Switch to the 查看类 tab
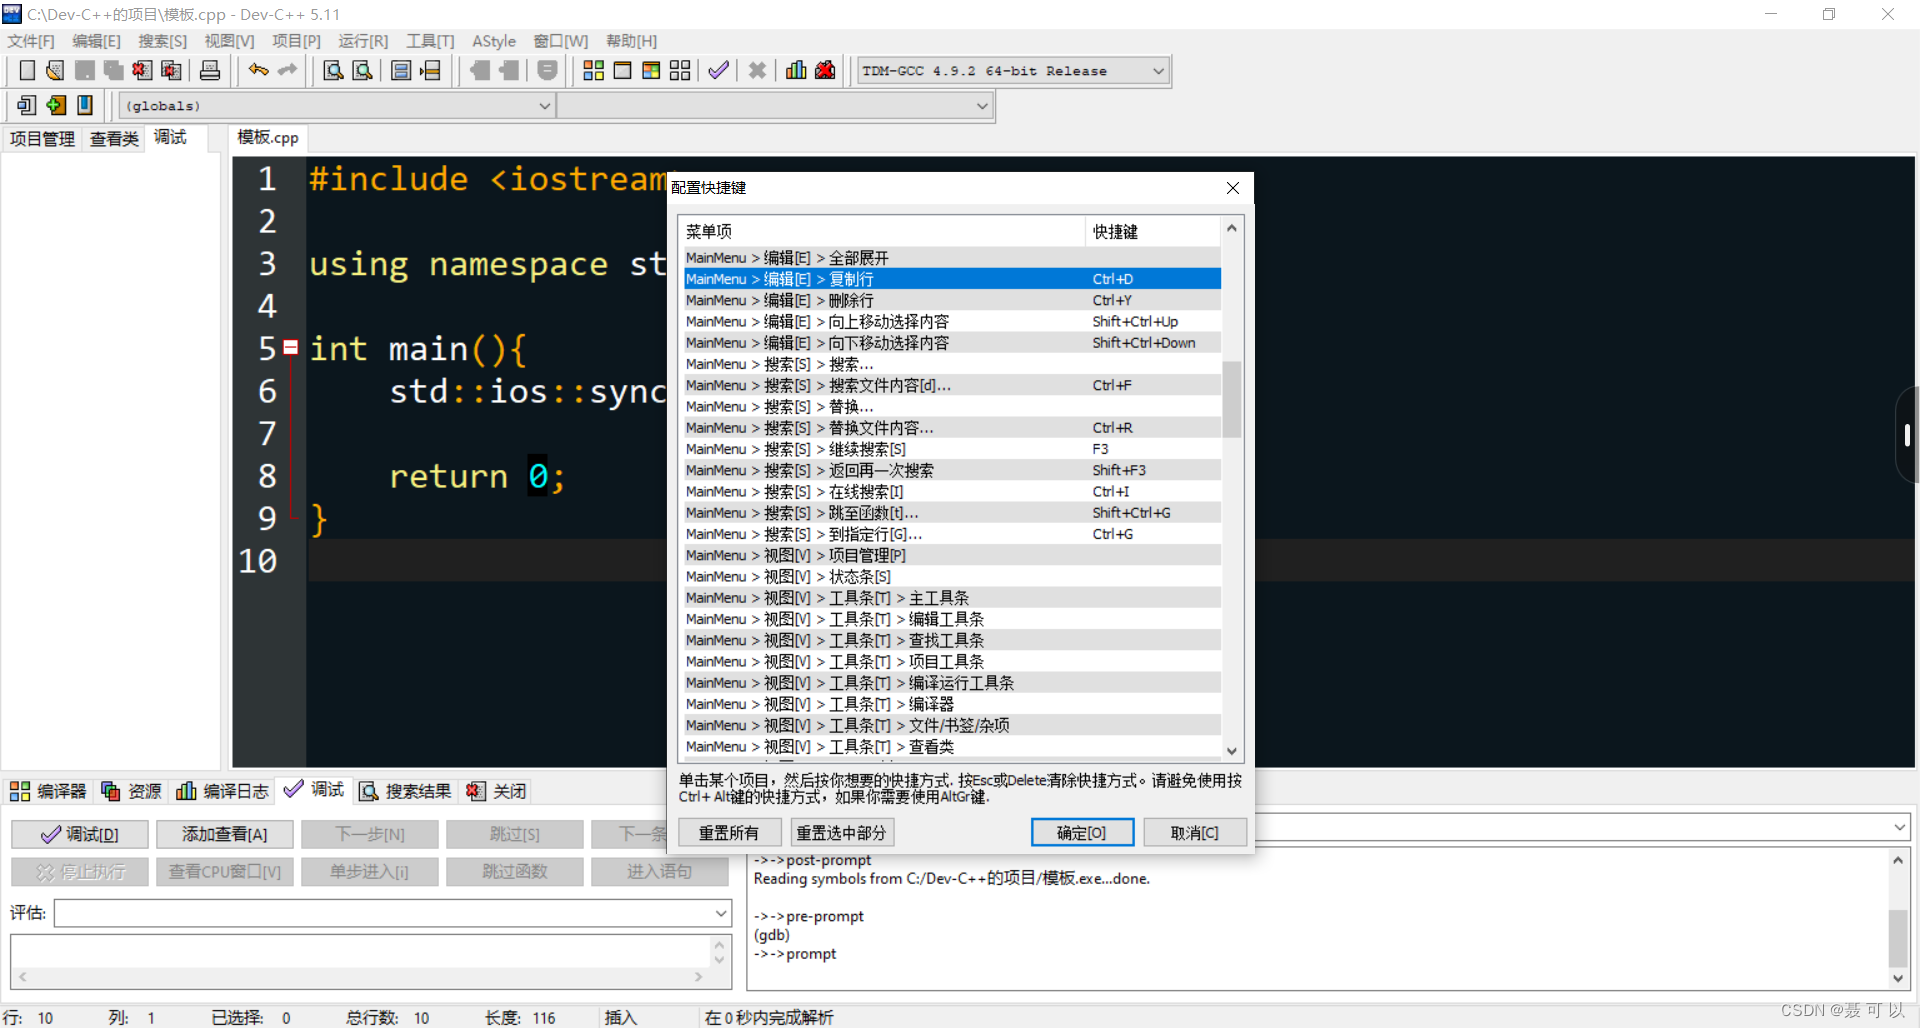The image size is (1920, 1028). pyautogui.click(x=114, y=139)
